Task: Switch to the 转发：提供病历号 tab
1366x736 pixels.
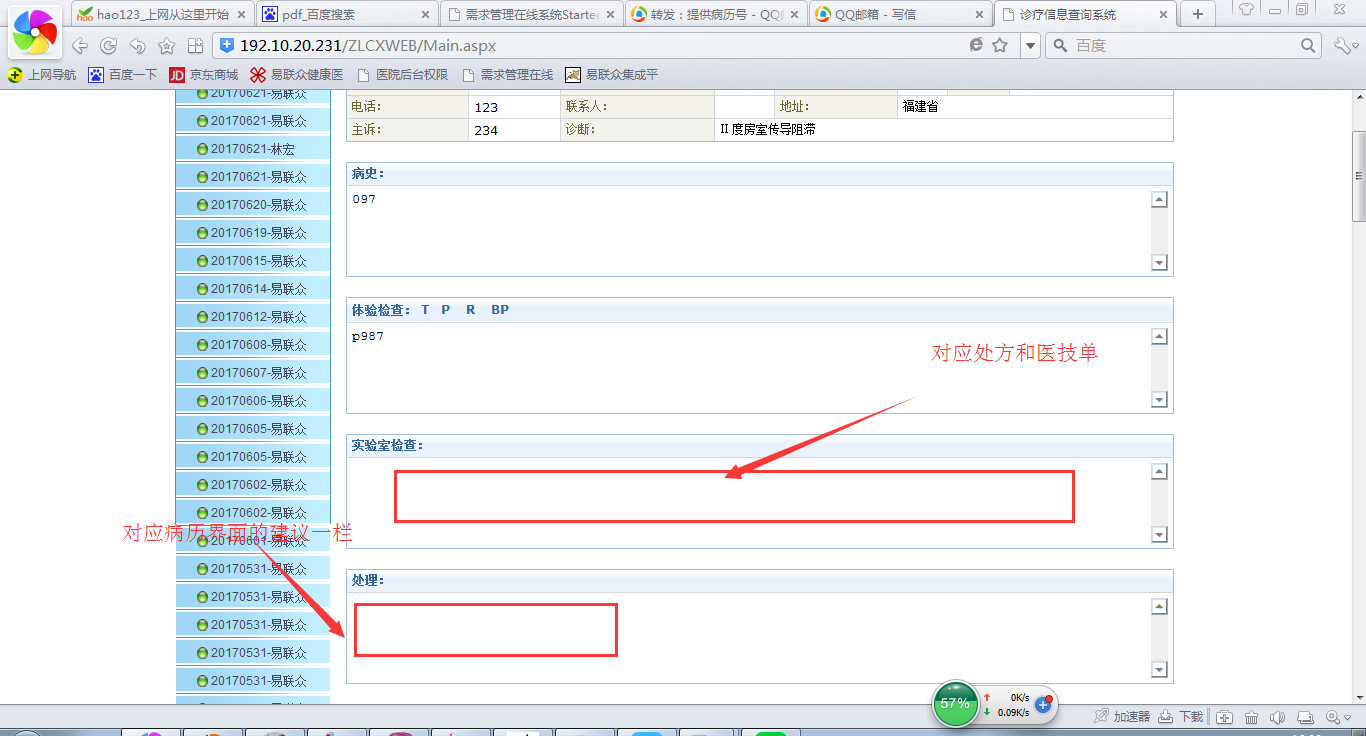Action: [x=717, y=15]
